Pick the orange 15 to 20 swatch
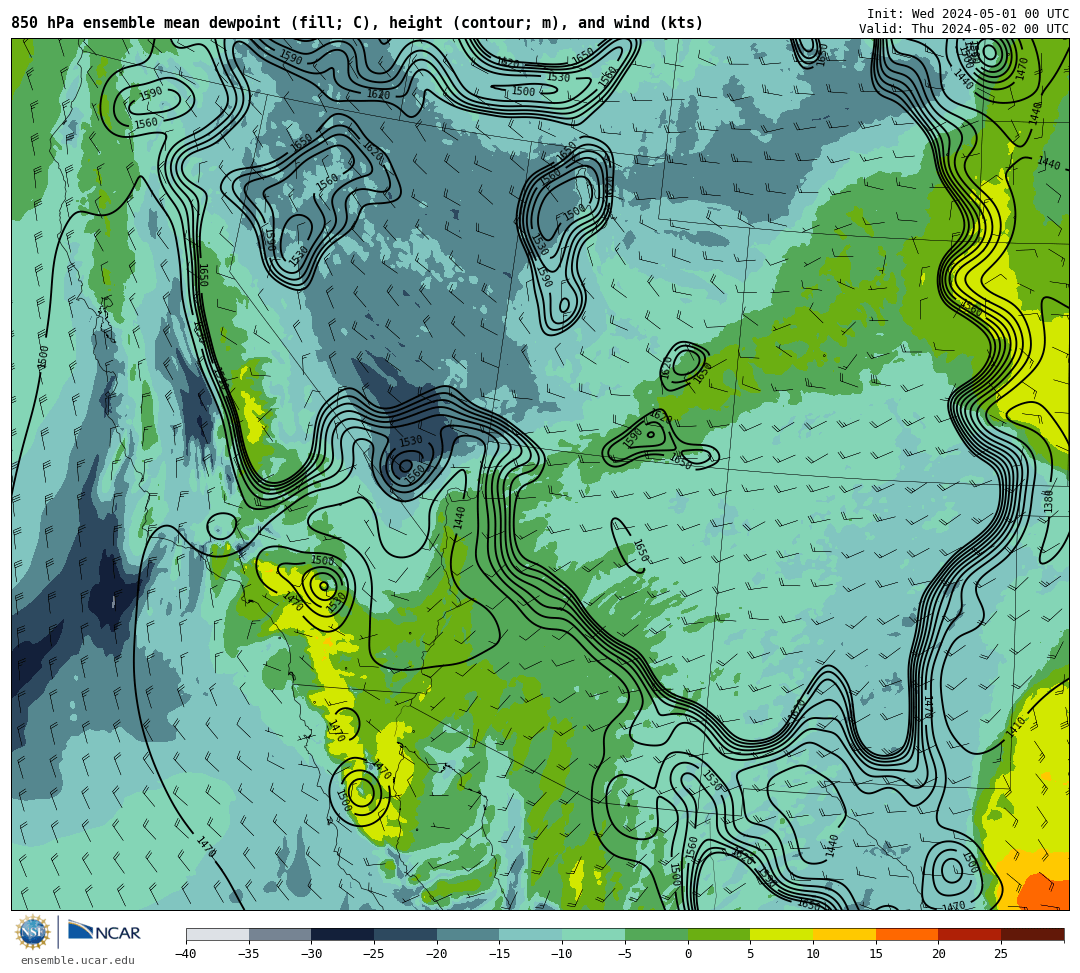 907,934
